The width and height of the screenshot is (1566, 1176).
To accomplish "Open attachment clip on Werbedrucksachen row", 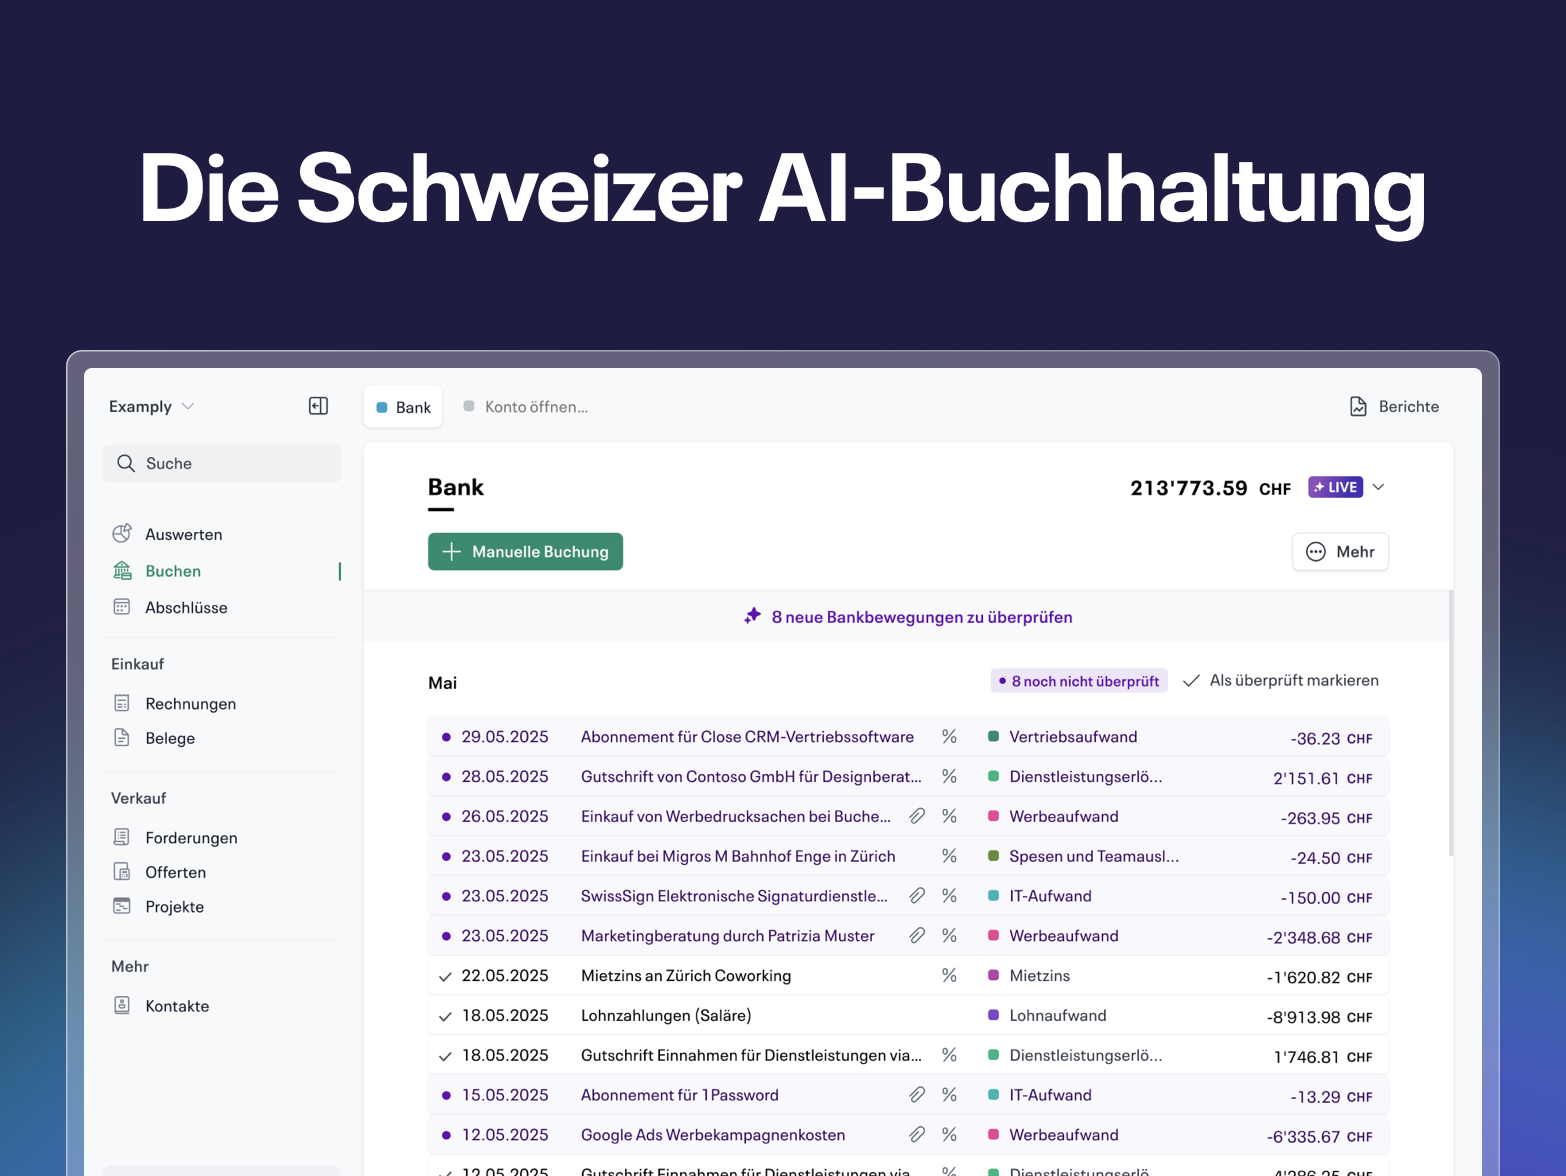I will 917,816.
